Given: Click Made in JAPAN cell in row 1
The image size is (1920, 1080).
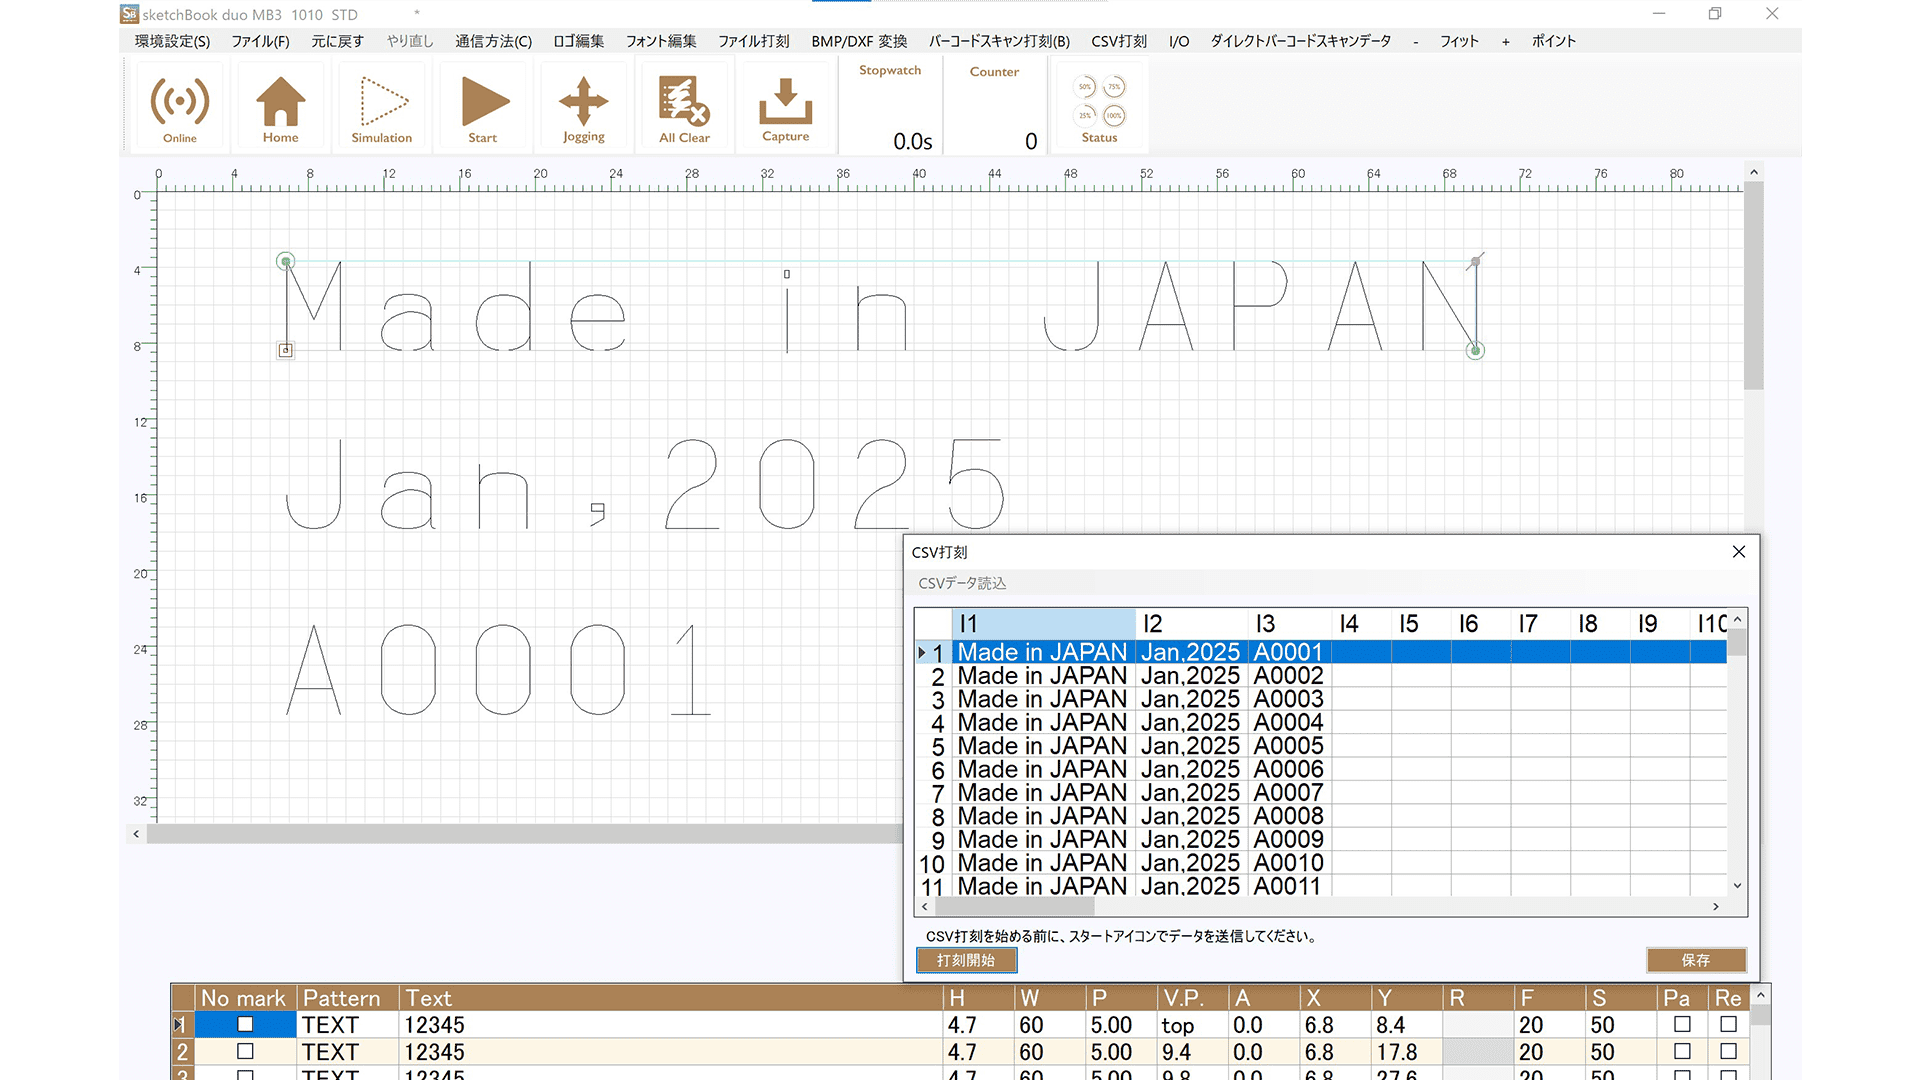Looking at the screenshot, I should pos(1043,652).
